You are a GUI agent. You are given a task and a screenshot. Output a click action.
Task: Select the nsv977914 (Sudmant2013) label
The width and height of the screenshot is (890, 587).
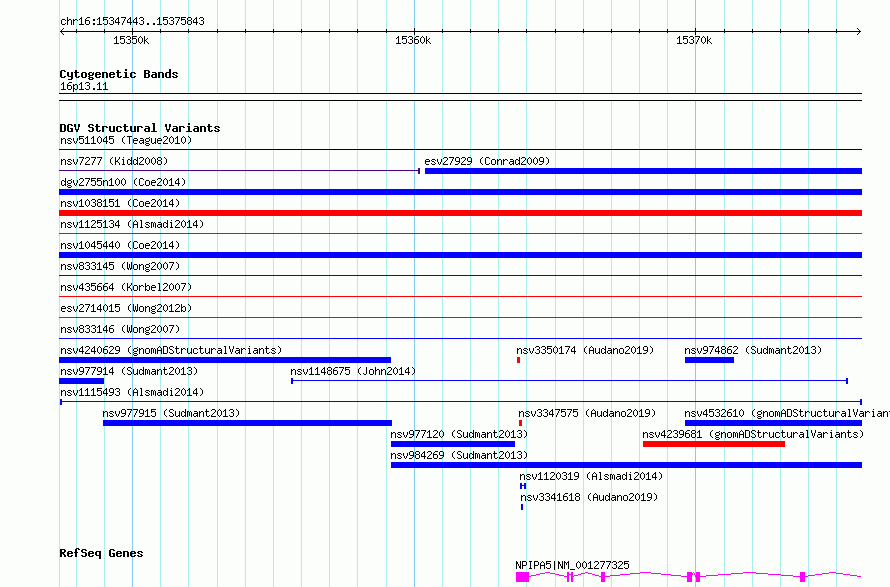tap(129, 371)
